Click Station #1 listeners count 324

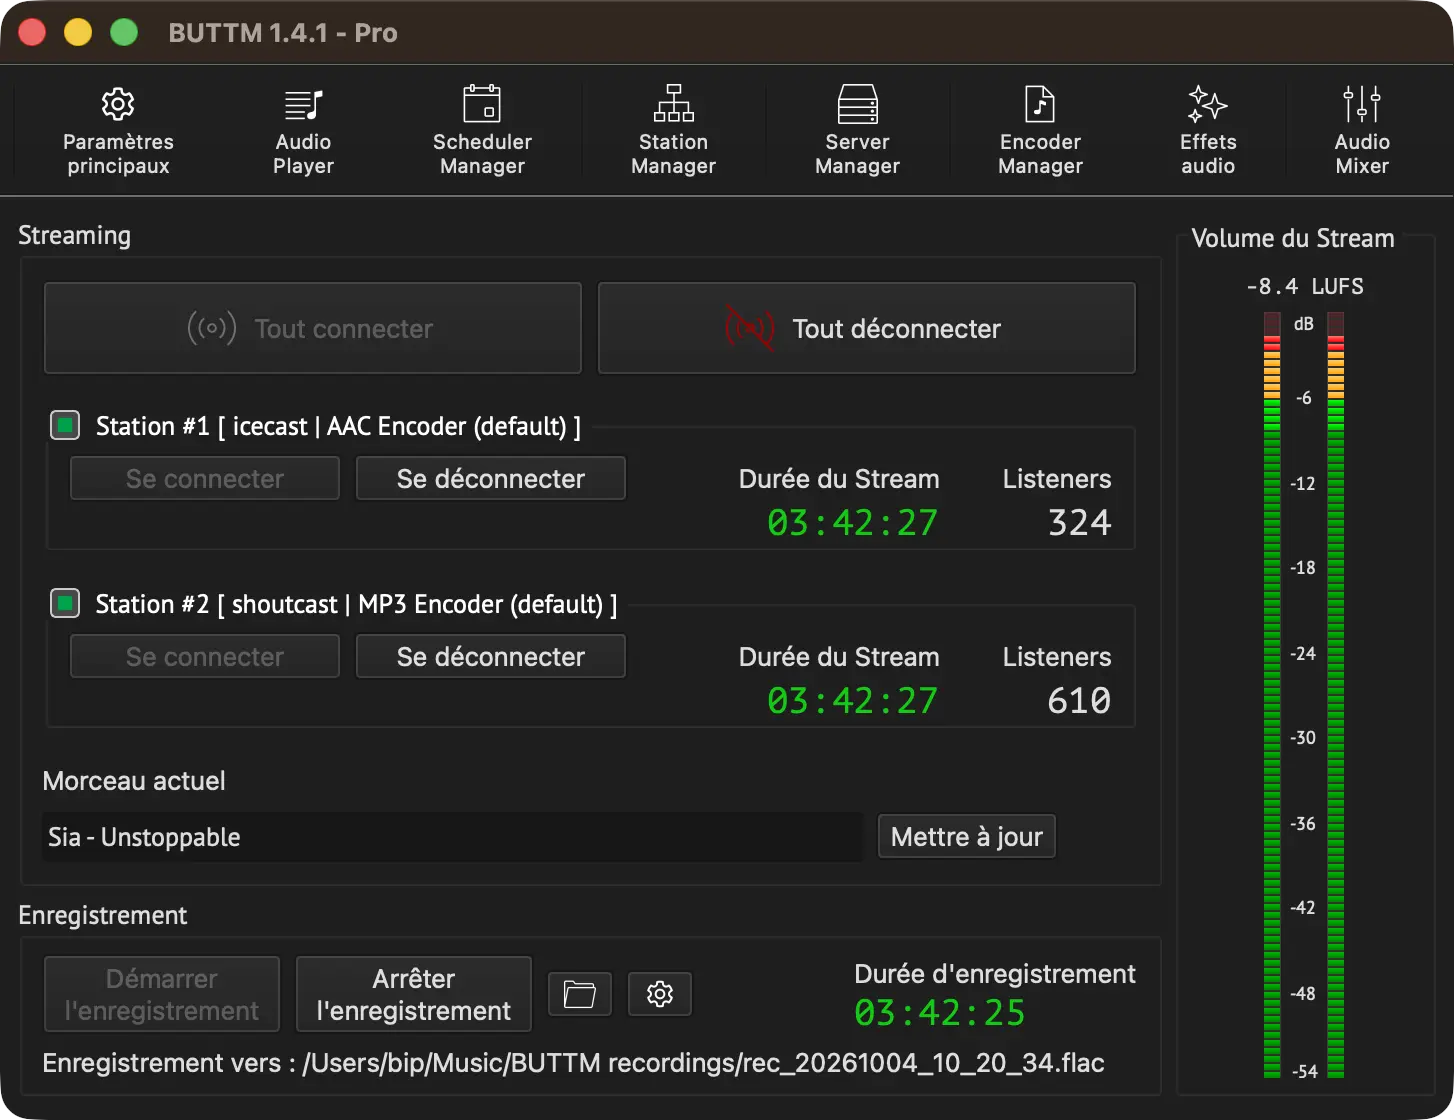tap(1080, 523)
